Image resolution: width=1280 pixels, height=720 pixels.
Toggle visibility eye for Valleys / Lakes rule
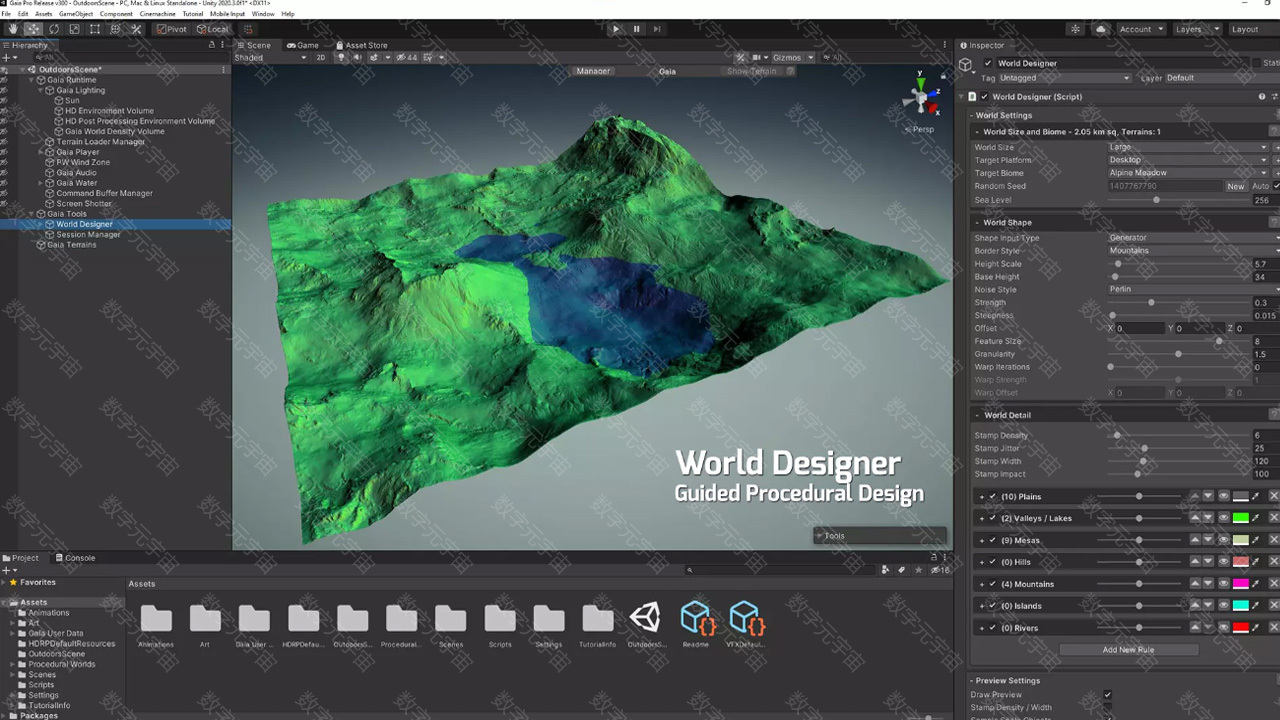click(x=1223, y=518)
